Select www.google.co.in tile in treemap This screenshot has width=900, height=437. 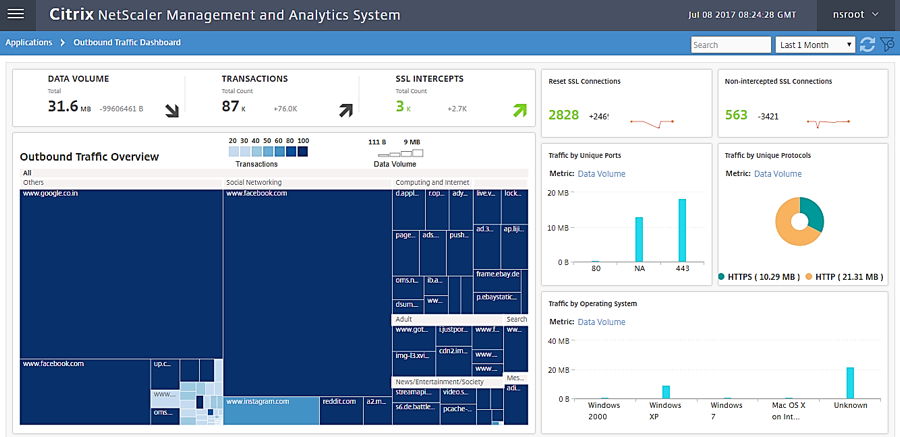pos(120,270)
